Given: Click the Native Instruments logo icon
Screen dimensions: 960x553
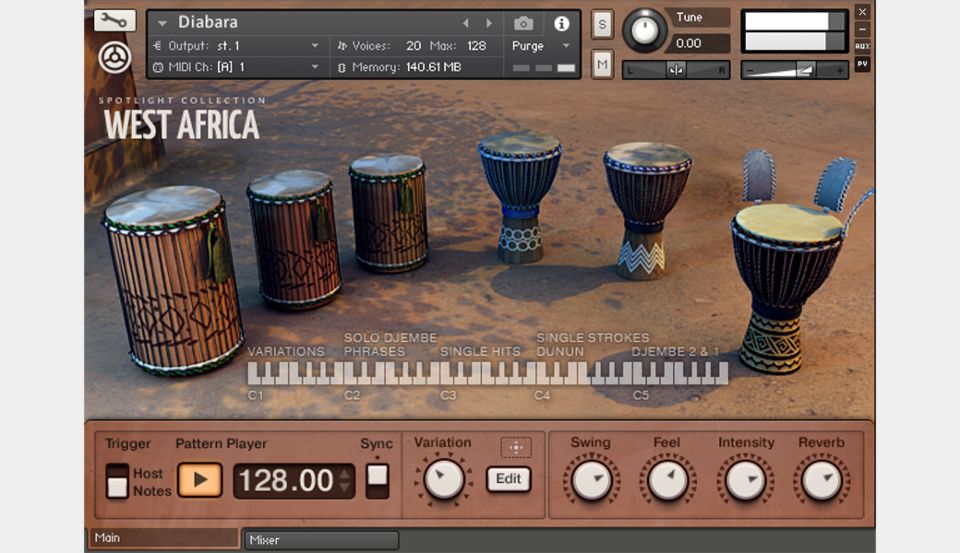Looking at the screenshot, I should pyautogui.click(x=115, y=59).
